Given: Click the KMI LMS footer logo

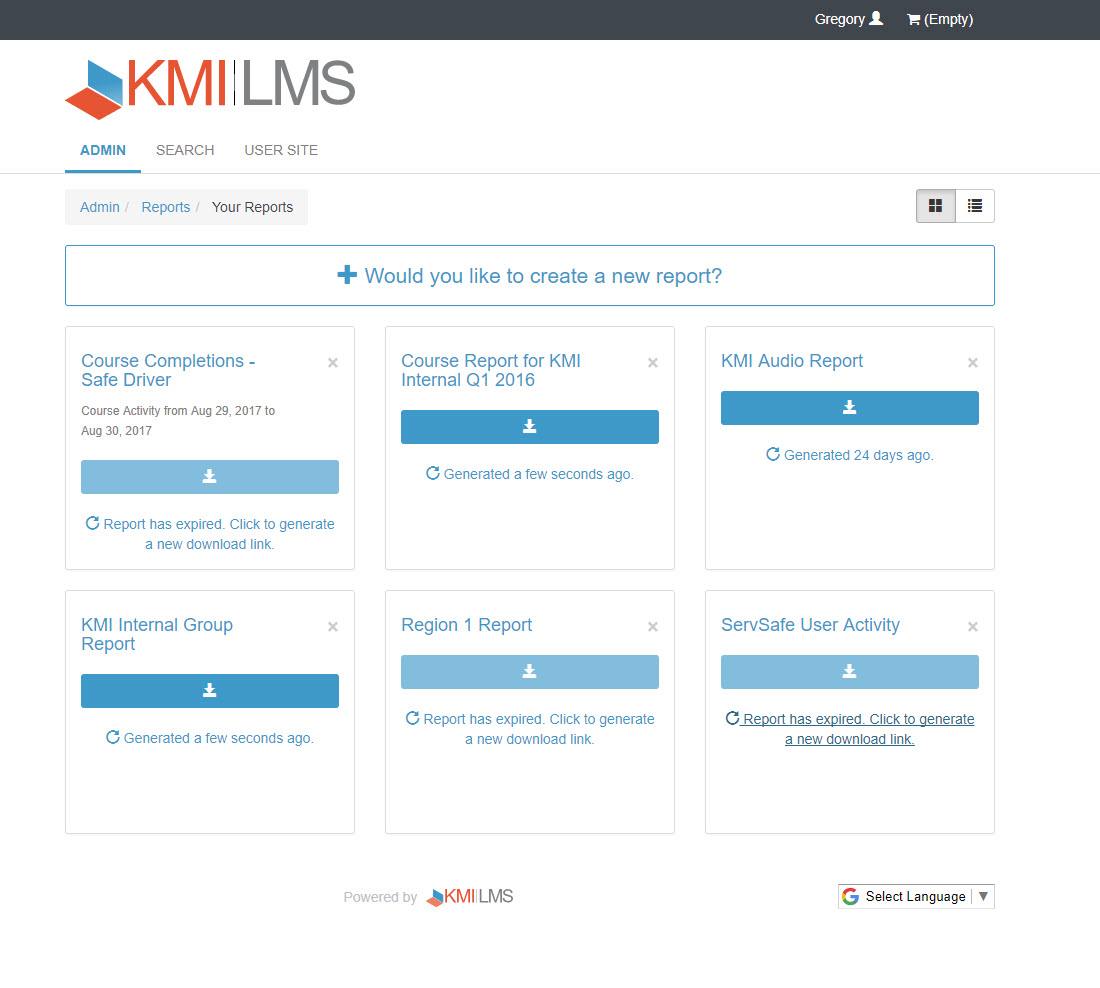Looking at the screenshot, I should [x=469, y=897].
